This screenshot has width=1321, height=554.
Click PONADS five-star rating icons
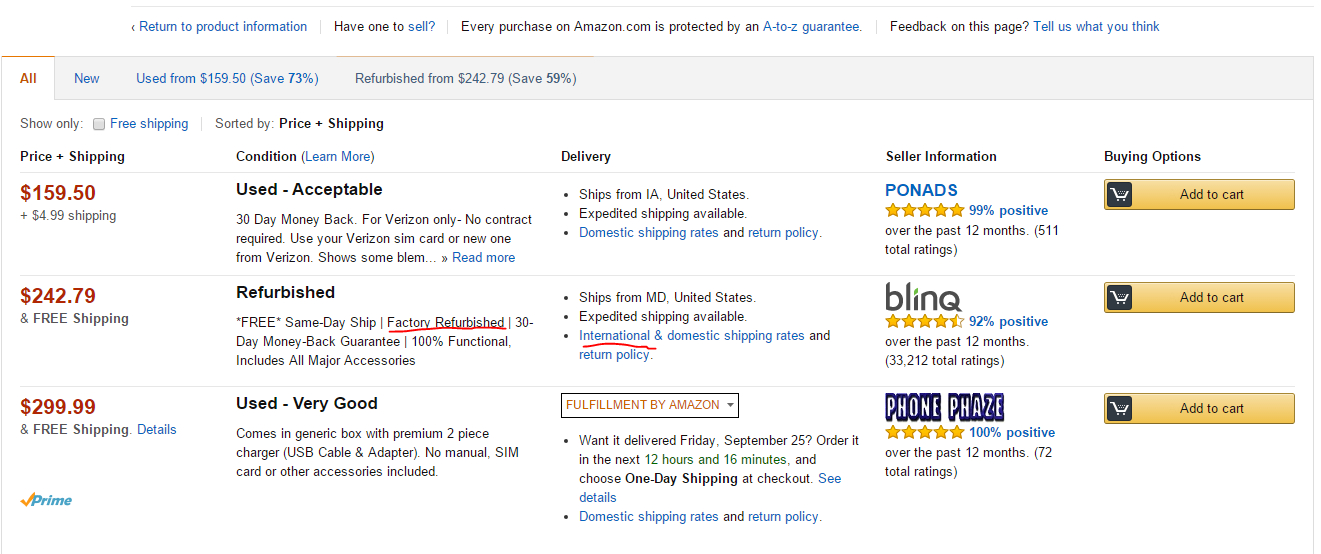pyautogui.click(x=924, y=211)
